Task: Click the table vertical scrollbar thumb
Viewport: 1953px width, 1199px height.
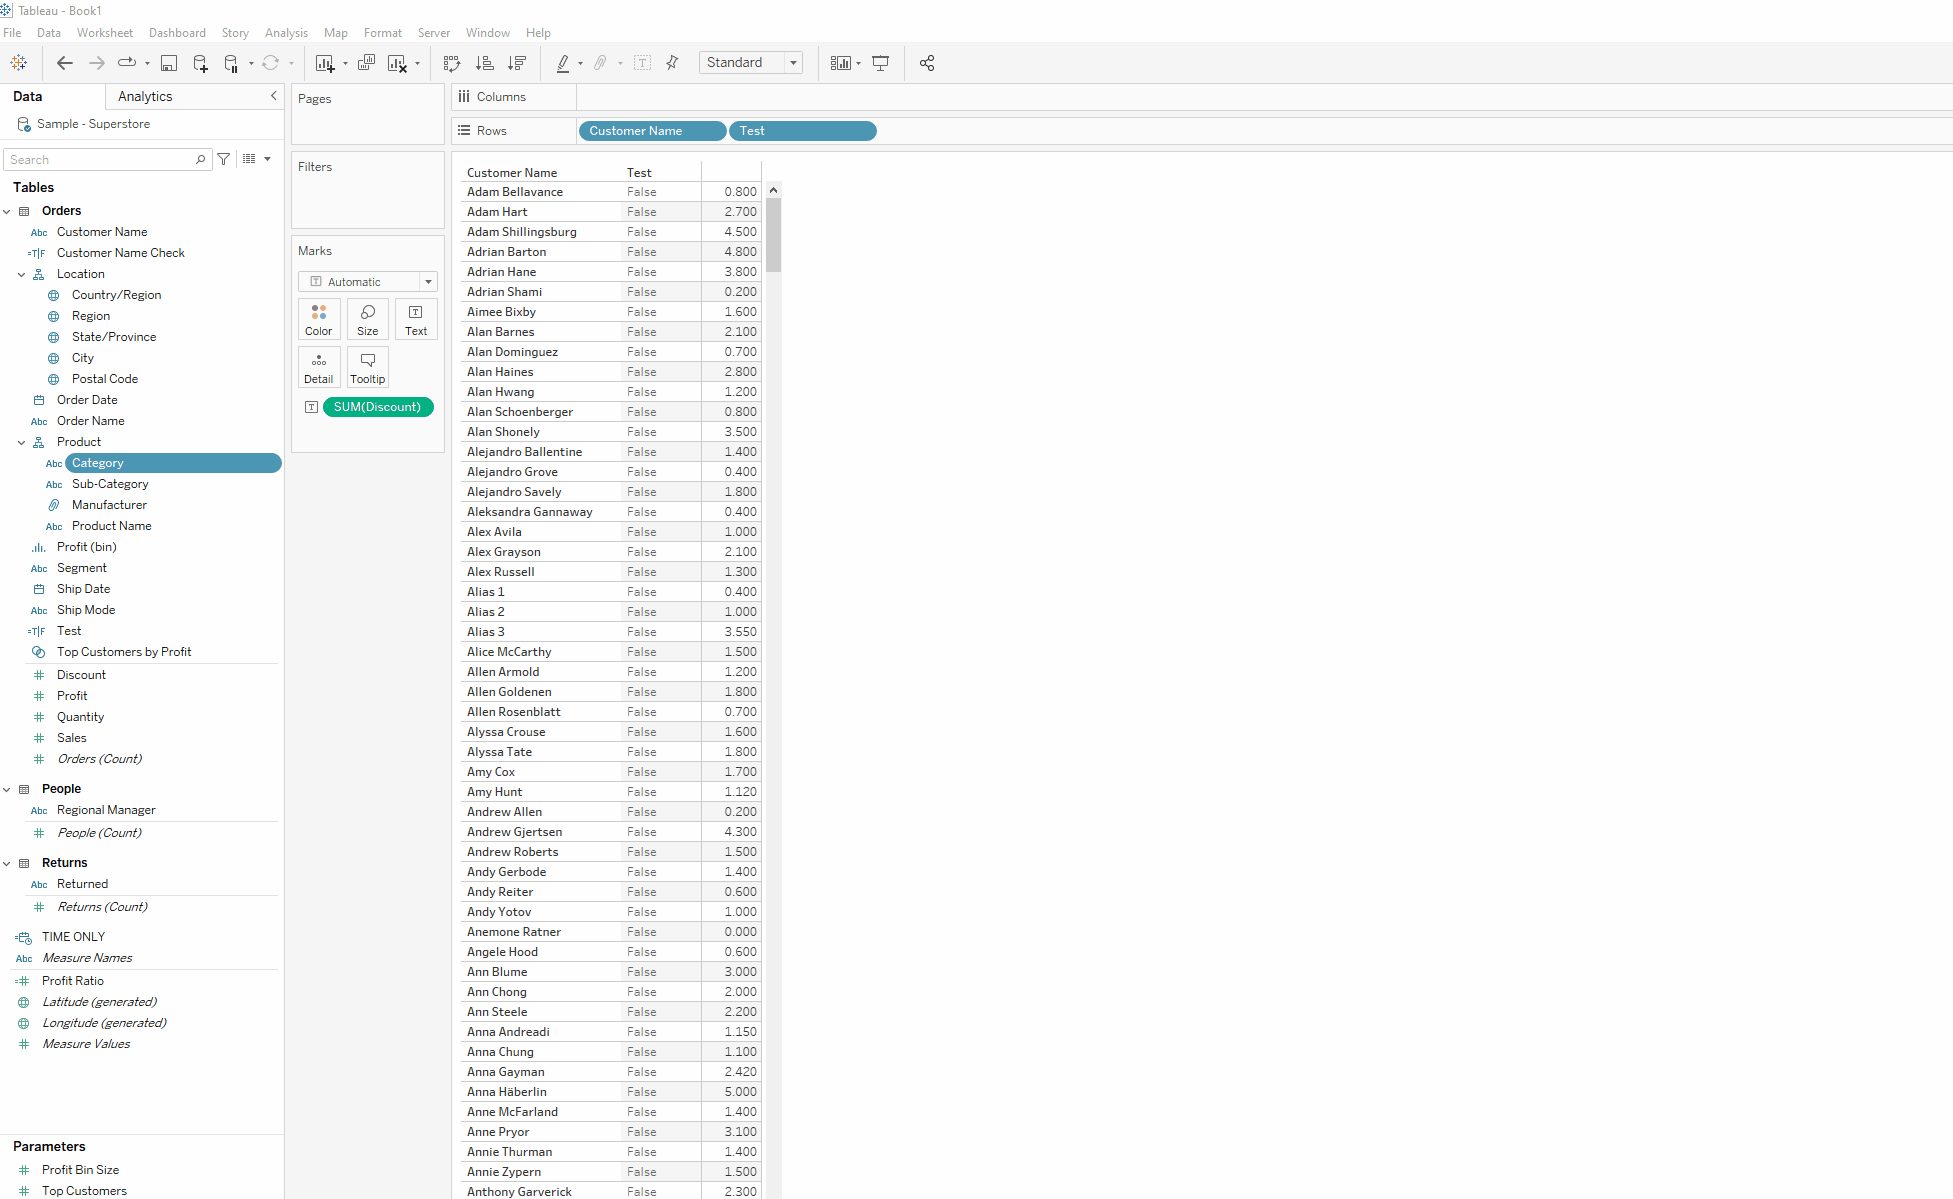Action: click(x=773, y=235)
